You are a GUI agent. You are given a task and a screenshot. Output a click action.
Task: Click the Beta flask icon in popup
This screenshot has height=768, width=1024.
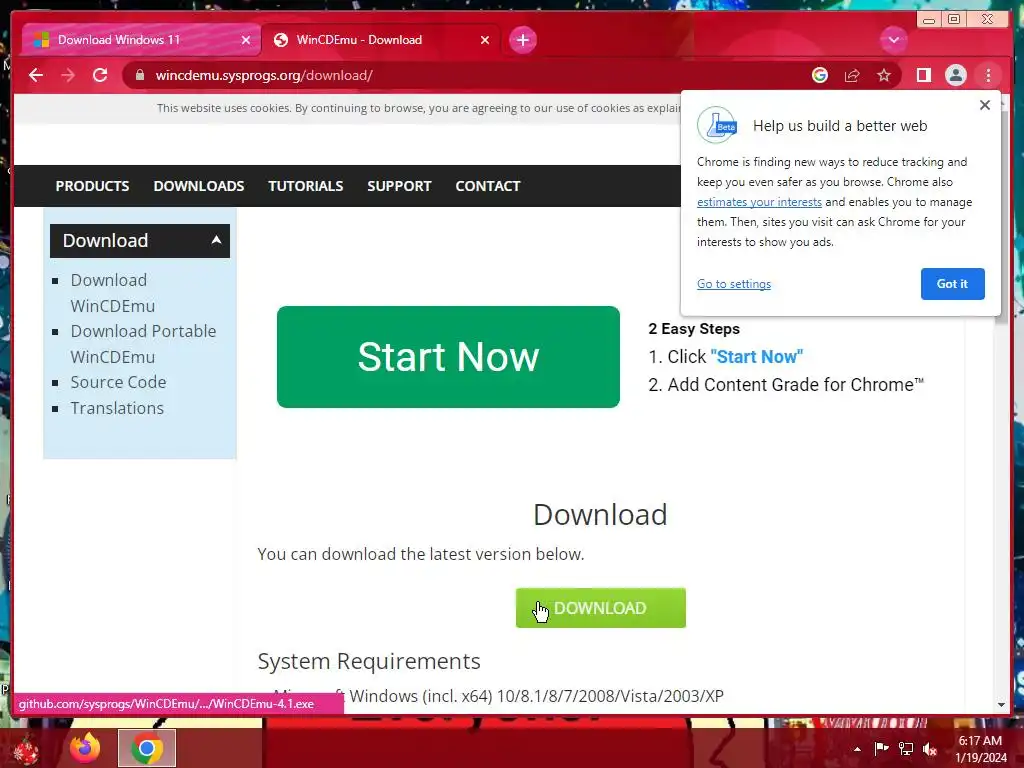tap(717, 125)
